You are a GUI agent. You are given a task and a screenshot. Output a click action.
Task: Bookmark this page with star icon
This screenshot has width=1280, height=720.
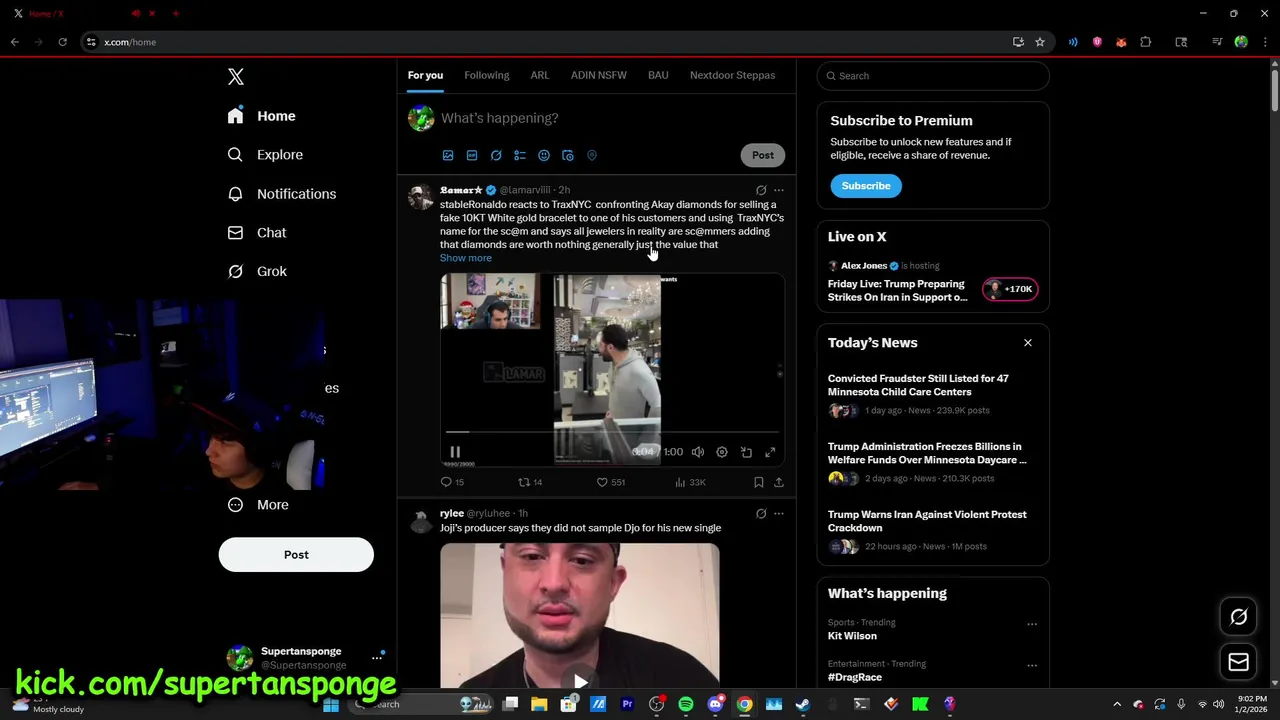coord(1040,42)
